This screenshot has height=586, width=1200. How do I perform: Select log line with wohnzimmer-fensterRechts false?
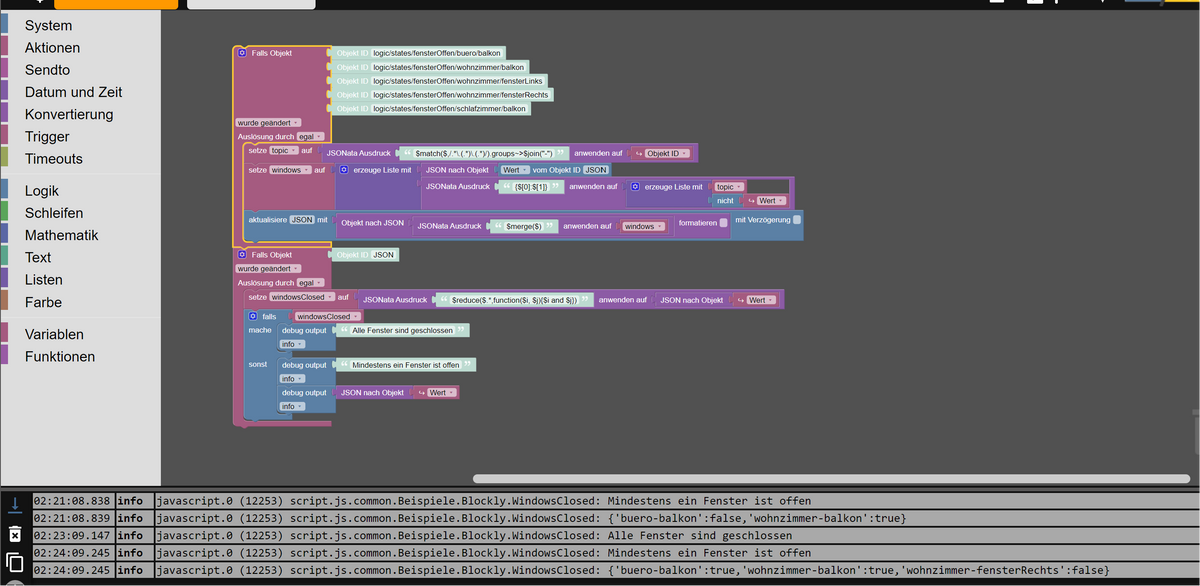[x=675, y=570]
